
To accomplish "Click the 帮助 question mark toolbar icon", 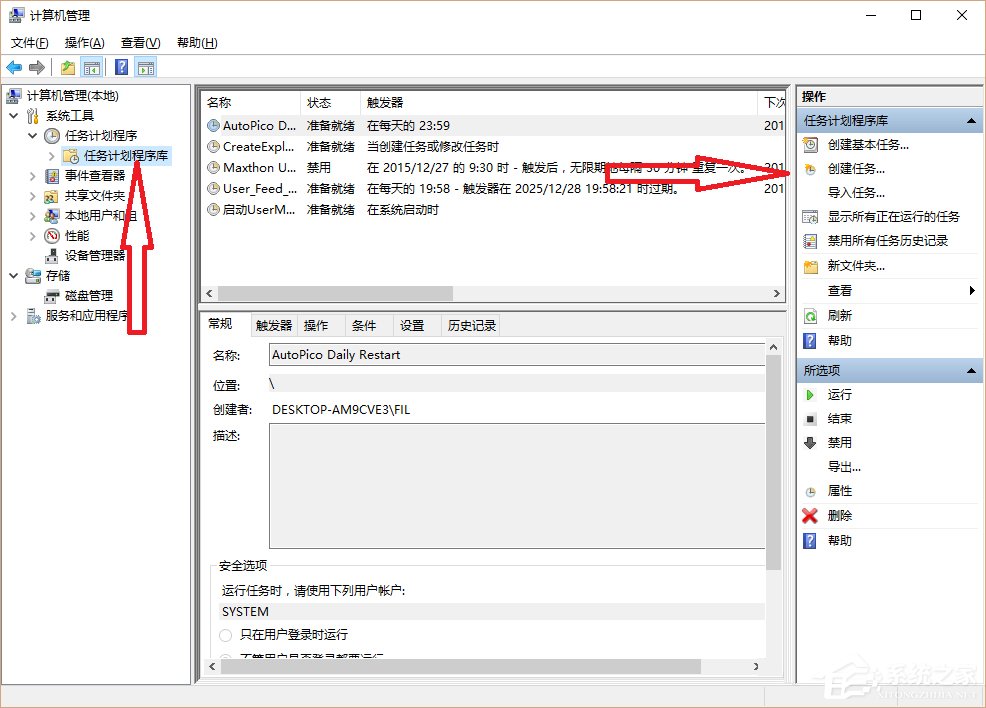I will click(120, 67).
